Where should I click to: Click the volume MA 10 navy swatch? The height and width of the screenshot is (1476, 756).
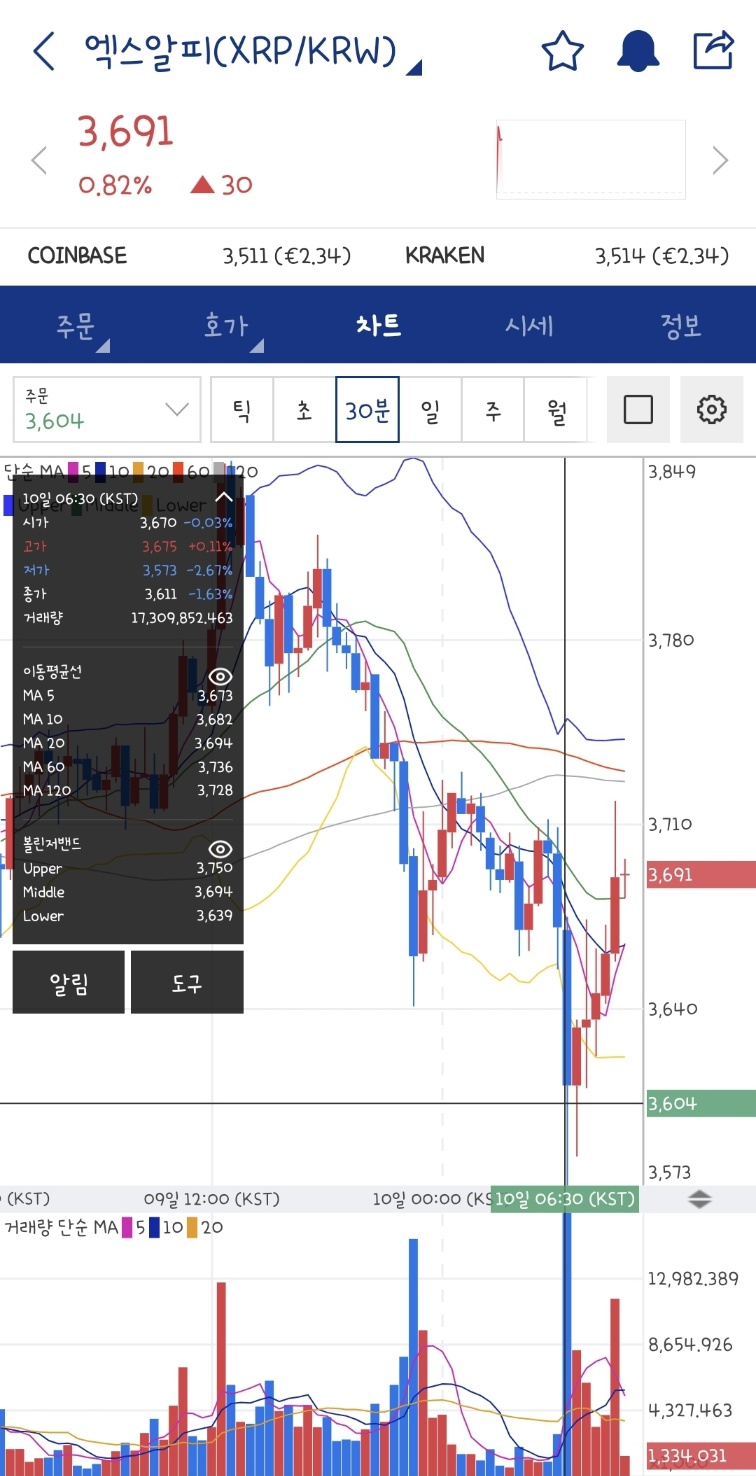pyautogui.click(x=154, y=1227)
